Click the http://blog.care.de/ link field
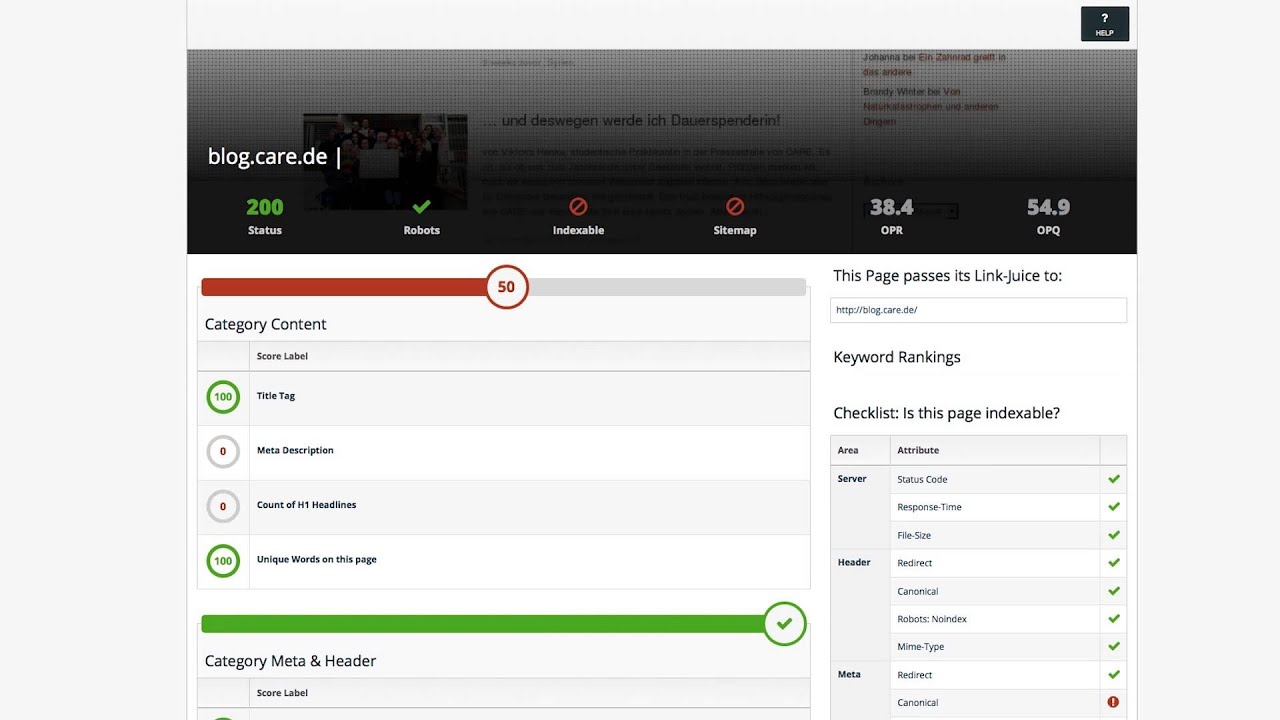The height and width of the screenshot is (720, 1280). tap(978, 310)
